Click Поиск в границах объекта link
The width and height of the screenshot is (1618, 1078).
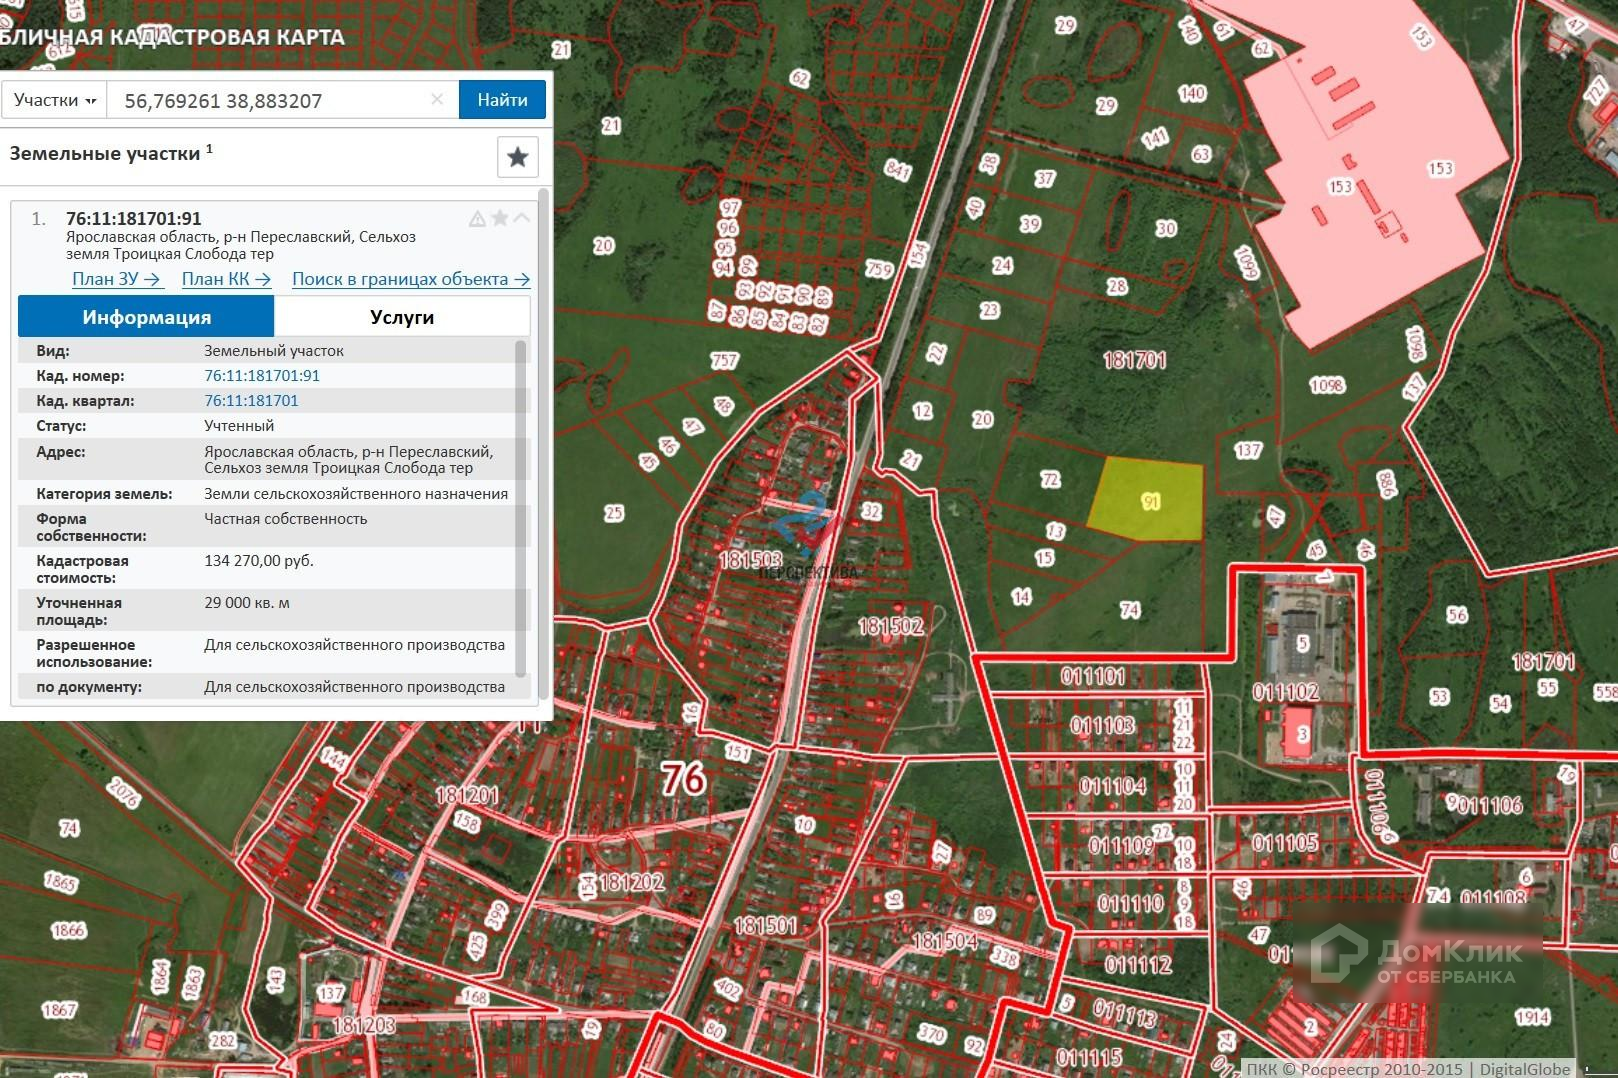pyautogui.click(x=410, y=279)
